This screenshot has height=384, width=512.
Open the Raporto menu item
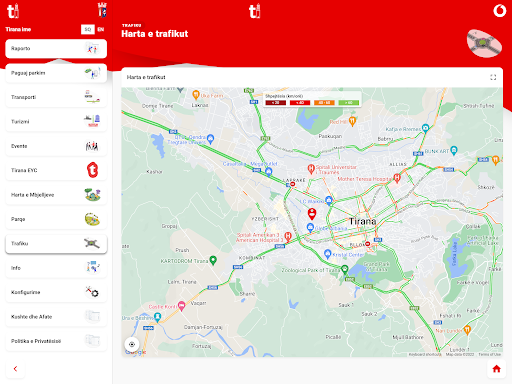click(56, 49)
